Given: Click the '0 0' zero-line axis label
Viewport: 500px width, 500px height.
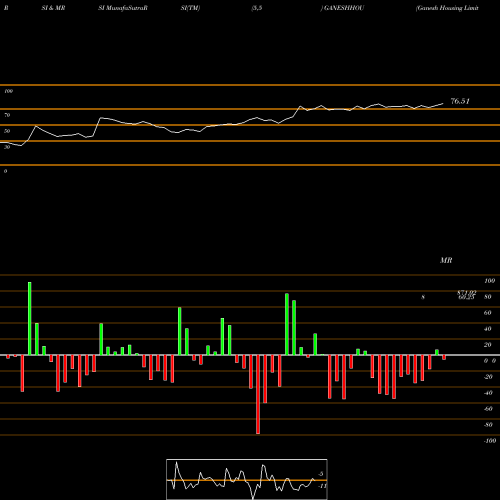Looking at the screenshot, I should click(490, 361).
